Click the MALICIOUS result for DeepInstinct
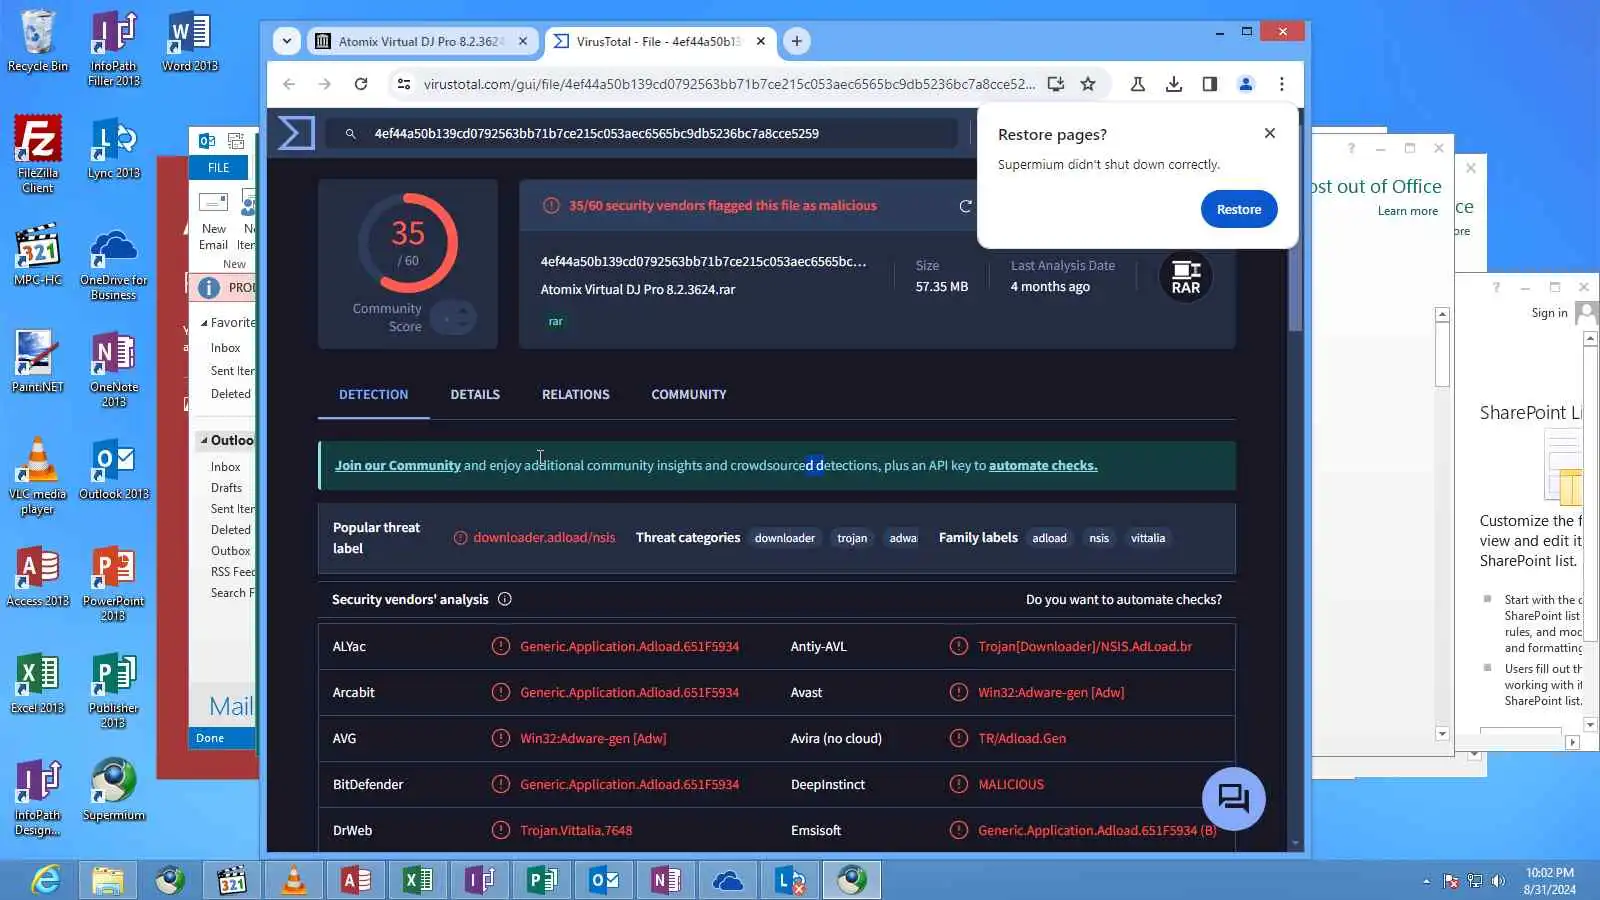 point(1011,784)
